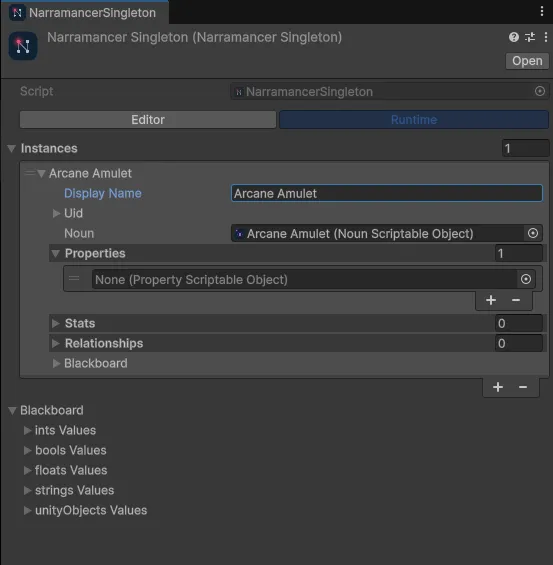The height and width of the screenshot is (565, 553).
Task: Expand bools Values
Action: (27, 450)
